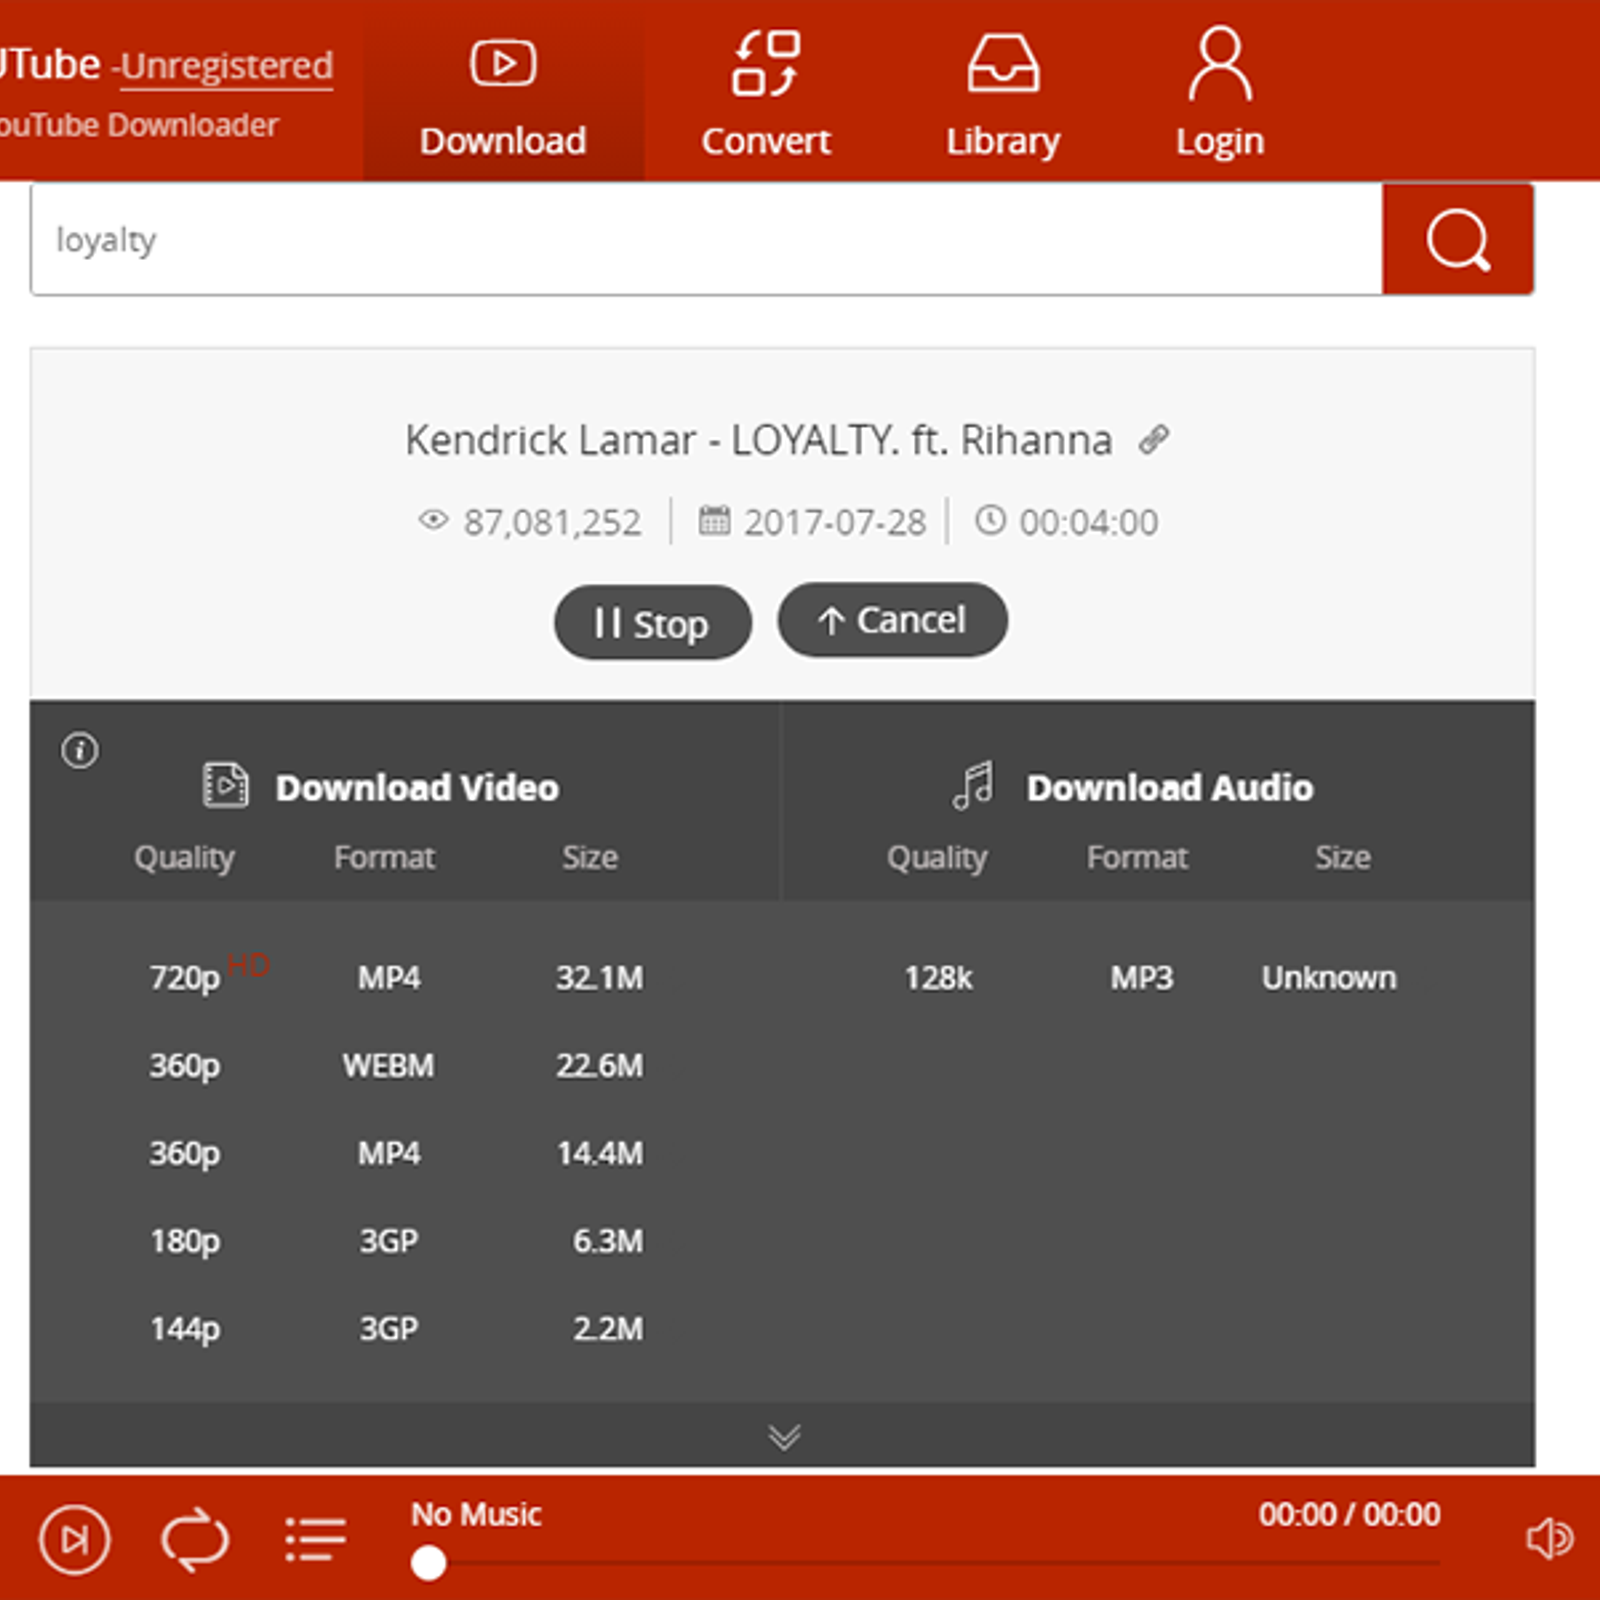1600x1600 pixels.
Task: Click the info icon in download panel
Action: point(80,750)
